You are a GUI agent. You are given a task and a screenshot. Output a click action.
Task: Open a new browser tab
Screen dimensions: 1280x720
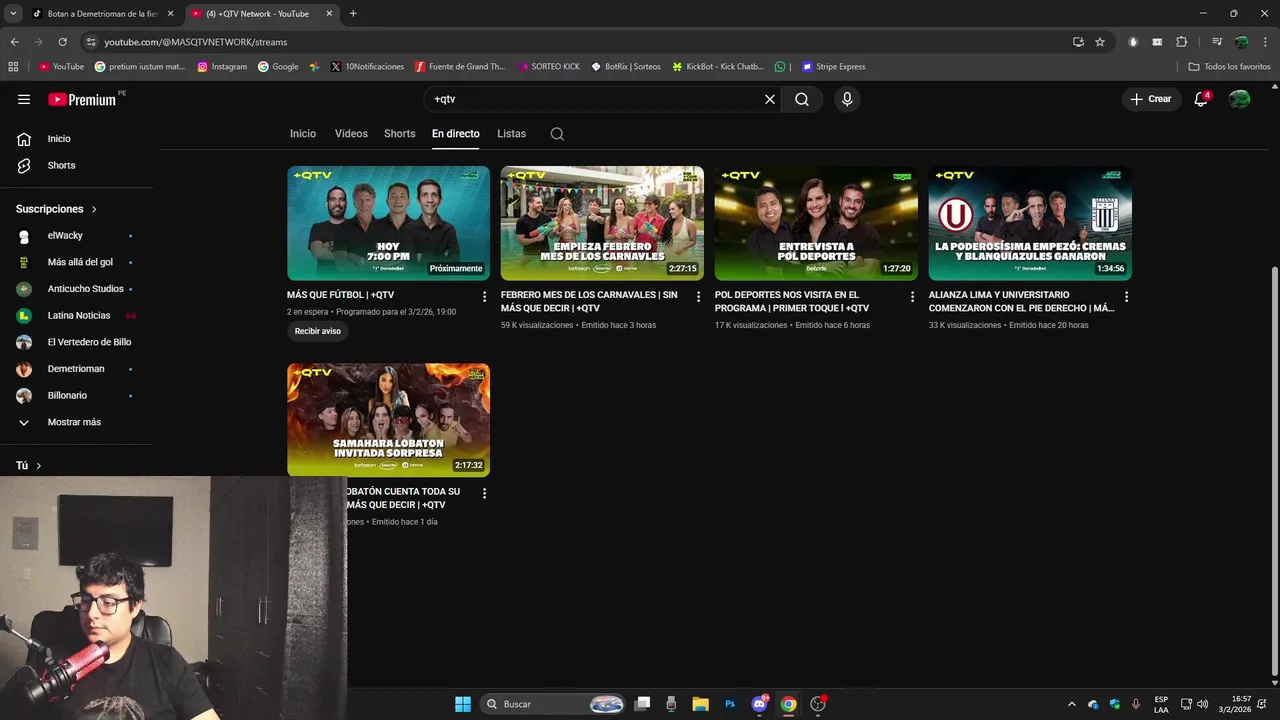coord(353,14)
